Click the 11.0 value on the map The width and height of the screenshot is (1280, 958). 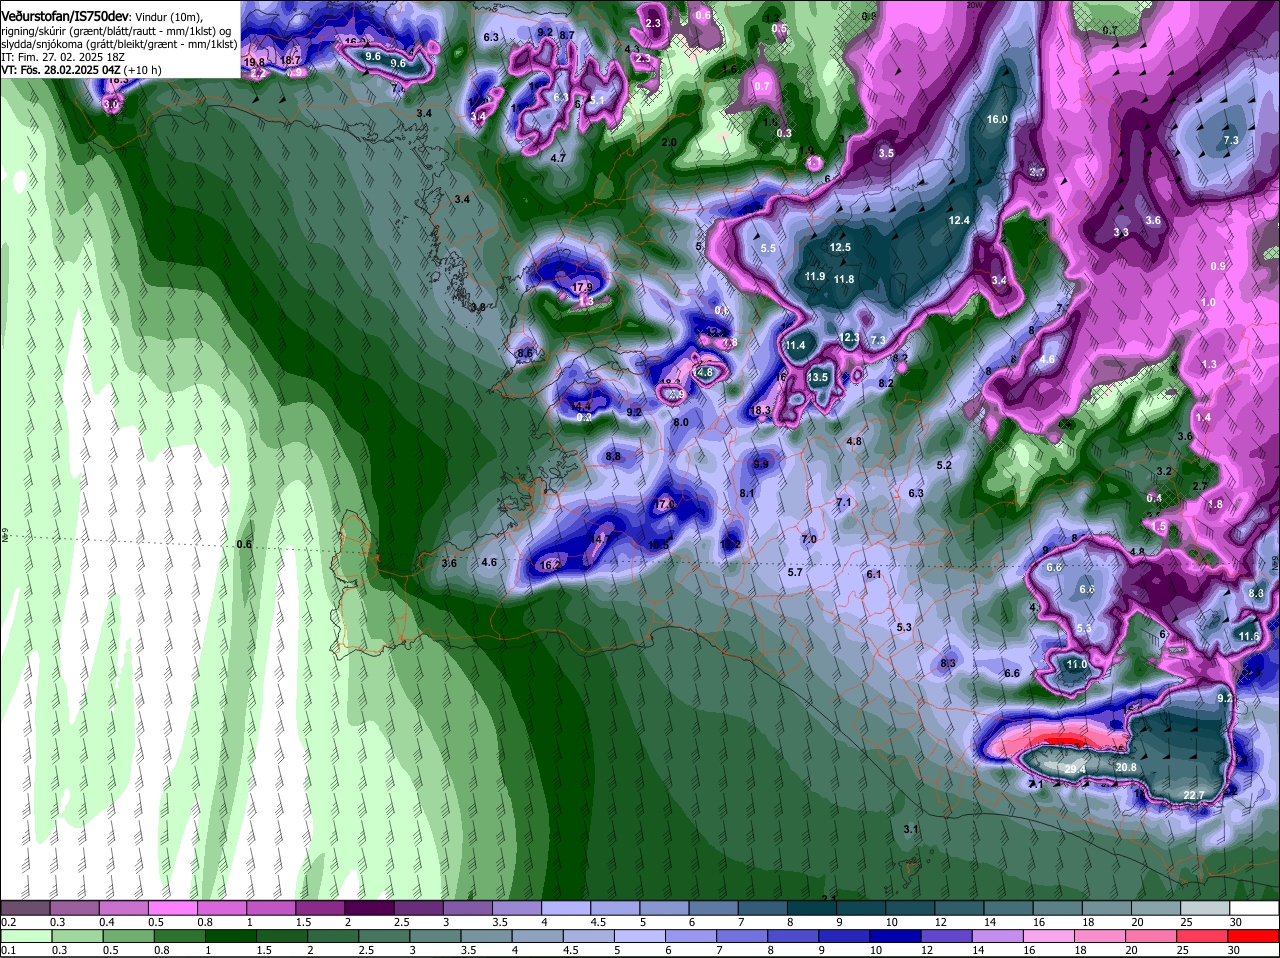pyautogui.click(x=1076, y=664)
